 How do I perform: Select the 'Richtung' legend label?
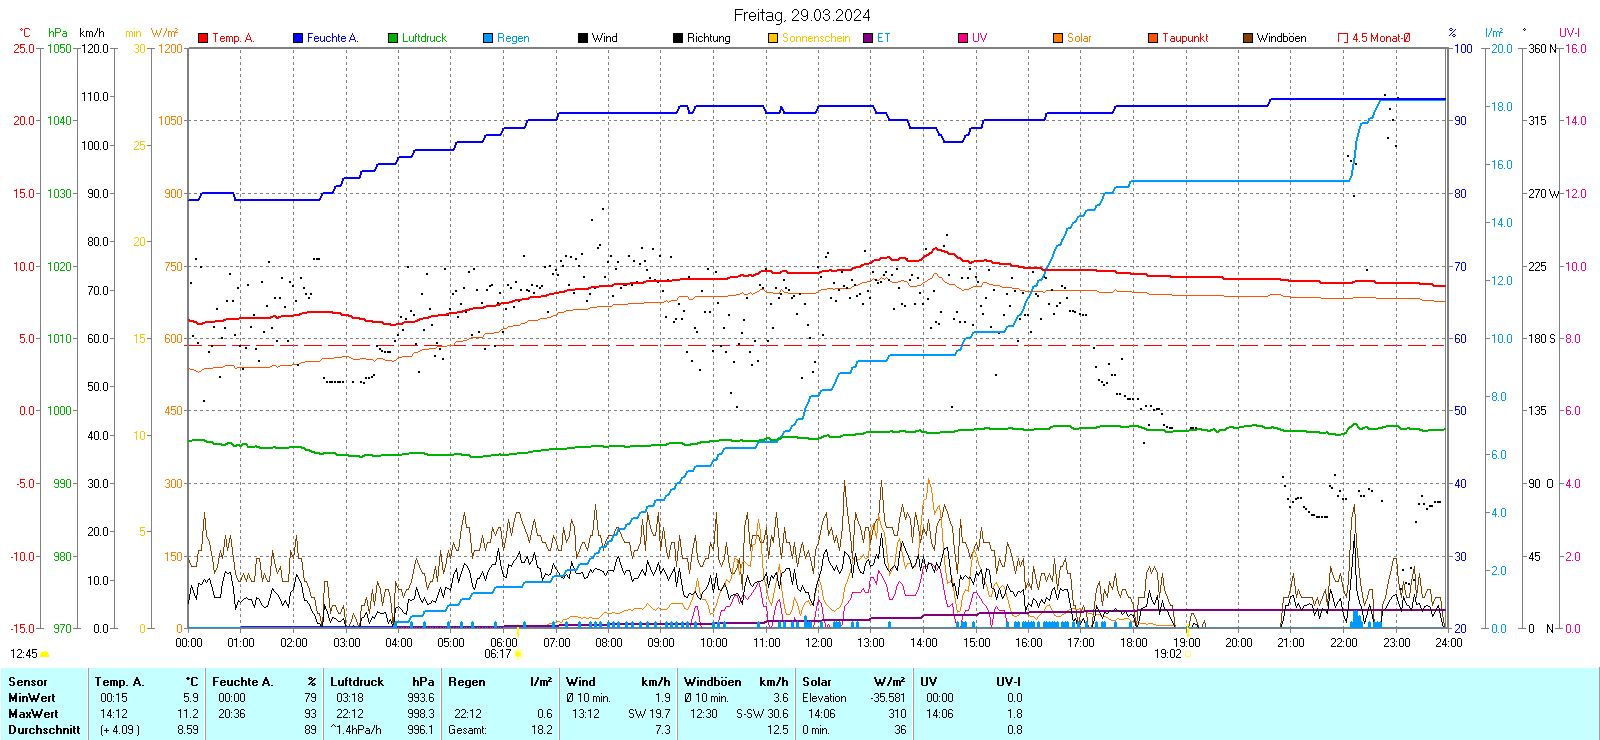[709, 38]
